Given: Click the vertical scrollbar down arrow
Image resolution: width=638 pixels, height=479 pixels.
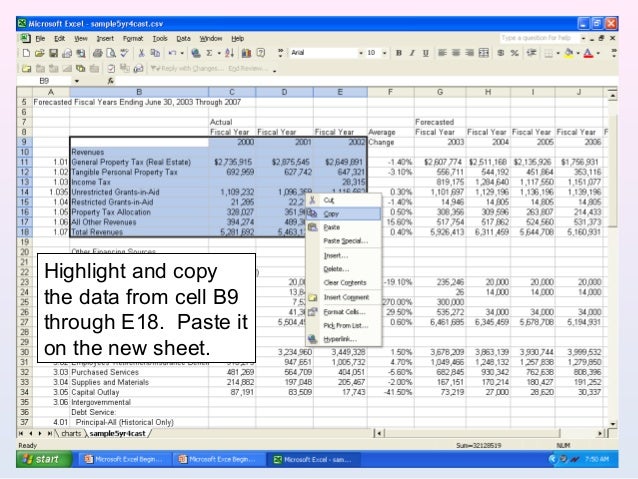Looking at the screenshot, I should pyautogui.click(x=613, y=424).
